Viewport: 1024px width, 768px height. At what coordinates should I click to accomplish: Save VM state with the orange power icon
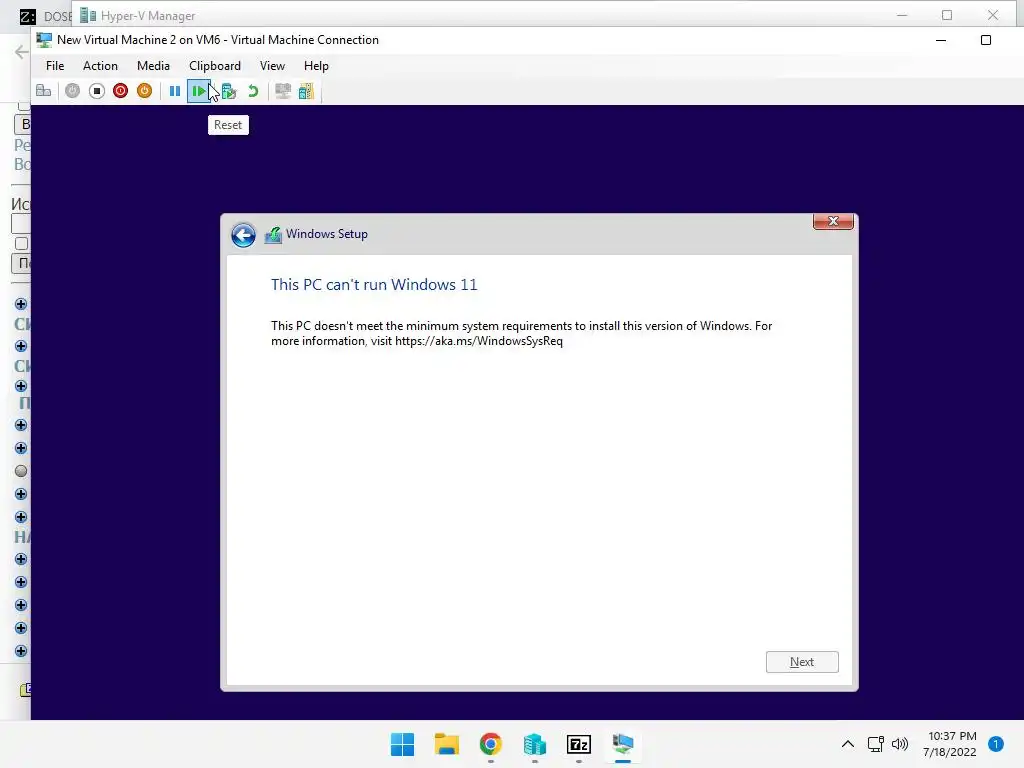(144, 91)
